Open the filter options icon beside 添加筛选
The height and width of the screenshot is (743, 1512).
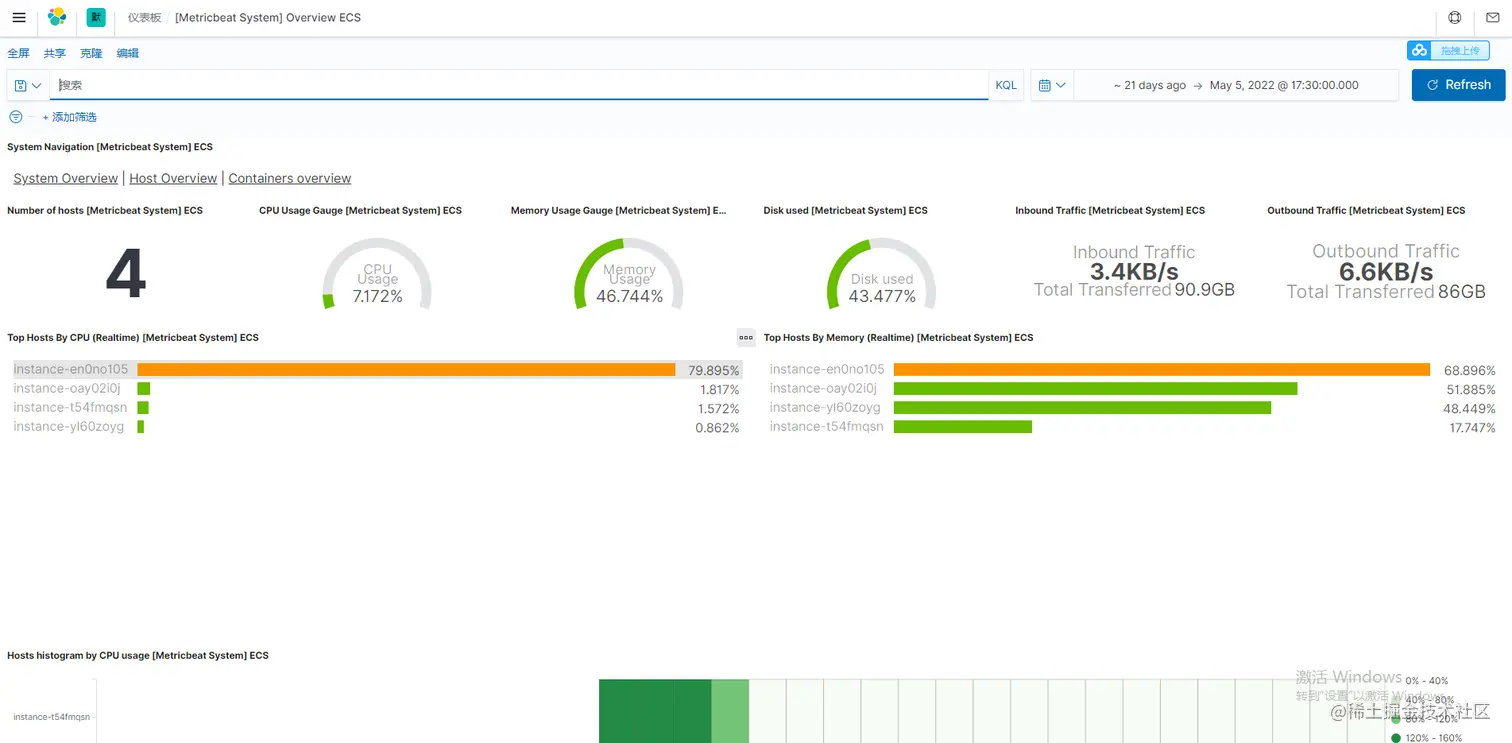(x=16, y=117)
